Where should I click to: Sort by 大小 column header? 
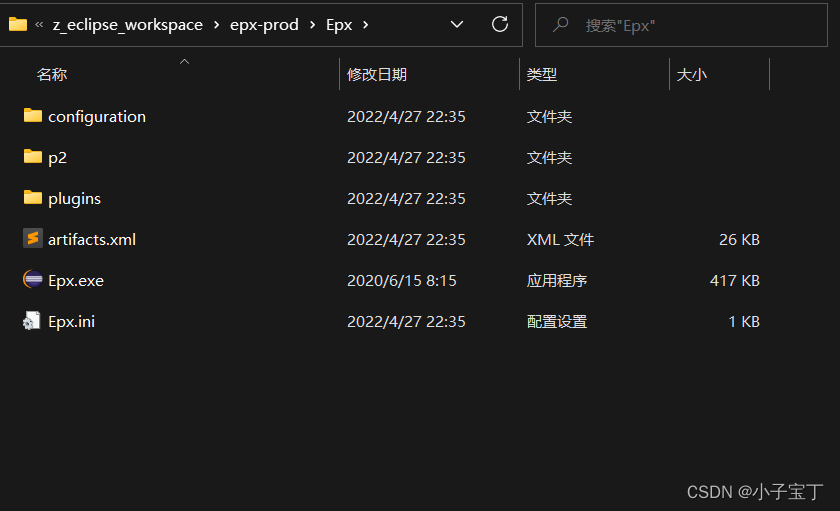tap(692, 74)
